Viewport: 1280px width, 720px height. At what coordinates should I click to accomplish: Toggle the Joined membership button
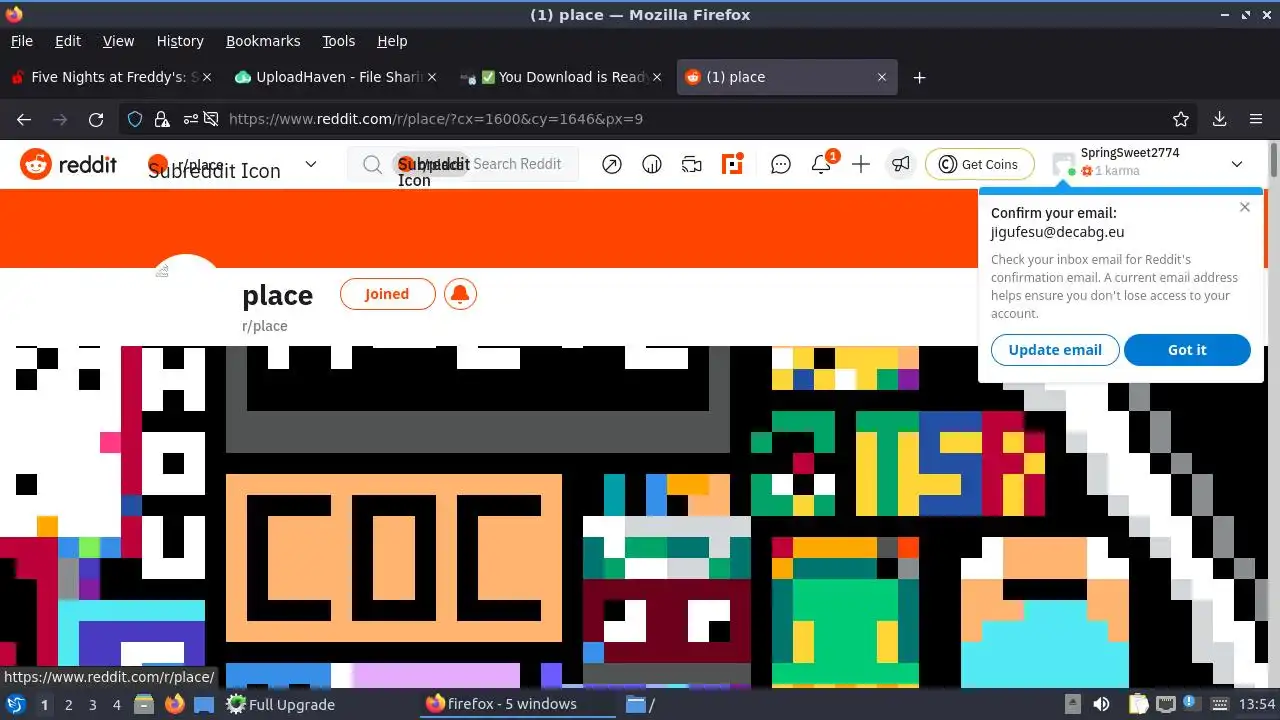[387, 294]
